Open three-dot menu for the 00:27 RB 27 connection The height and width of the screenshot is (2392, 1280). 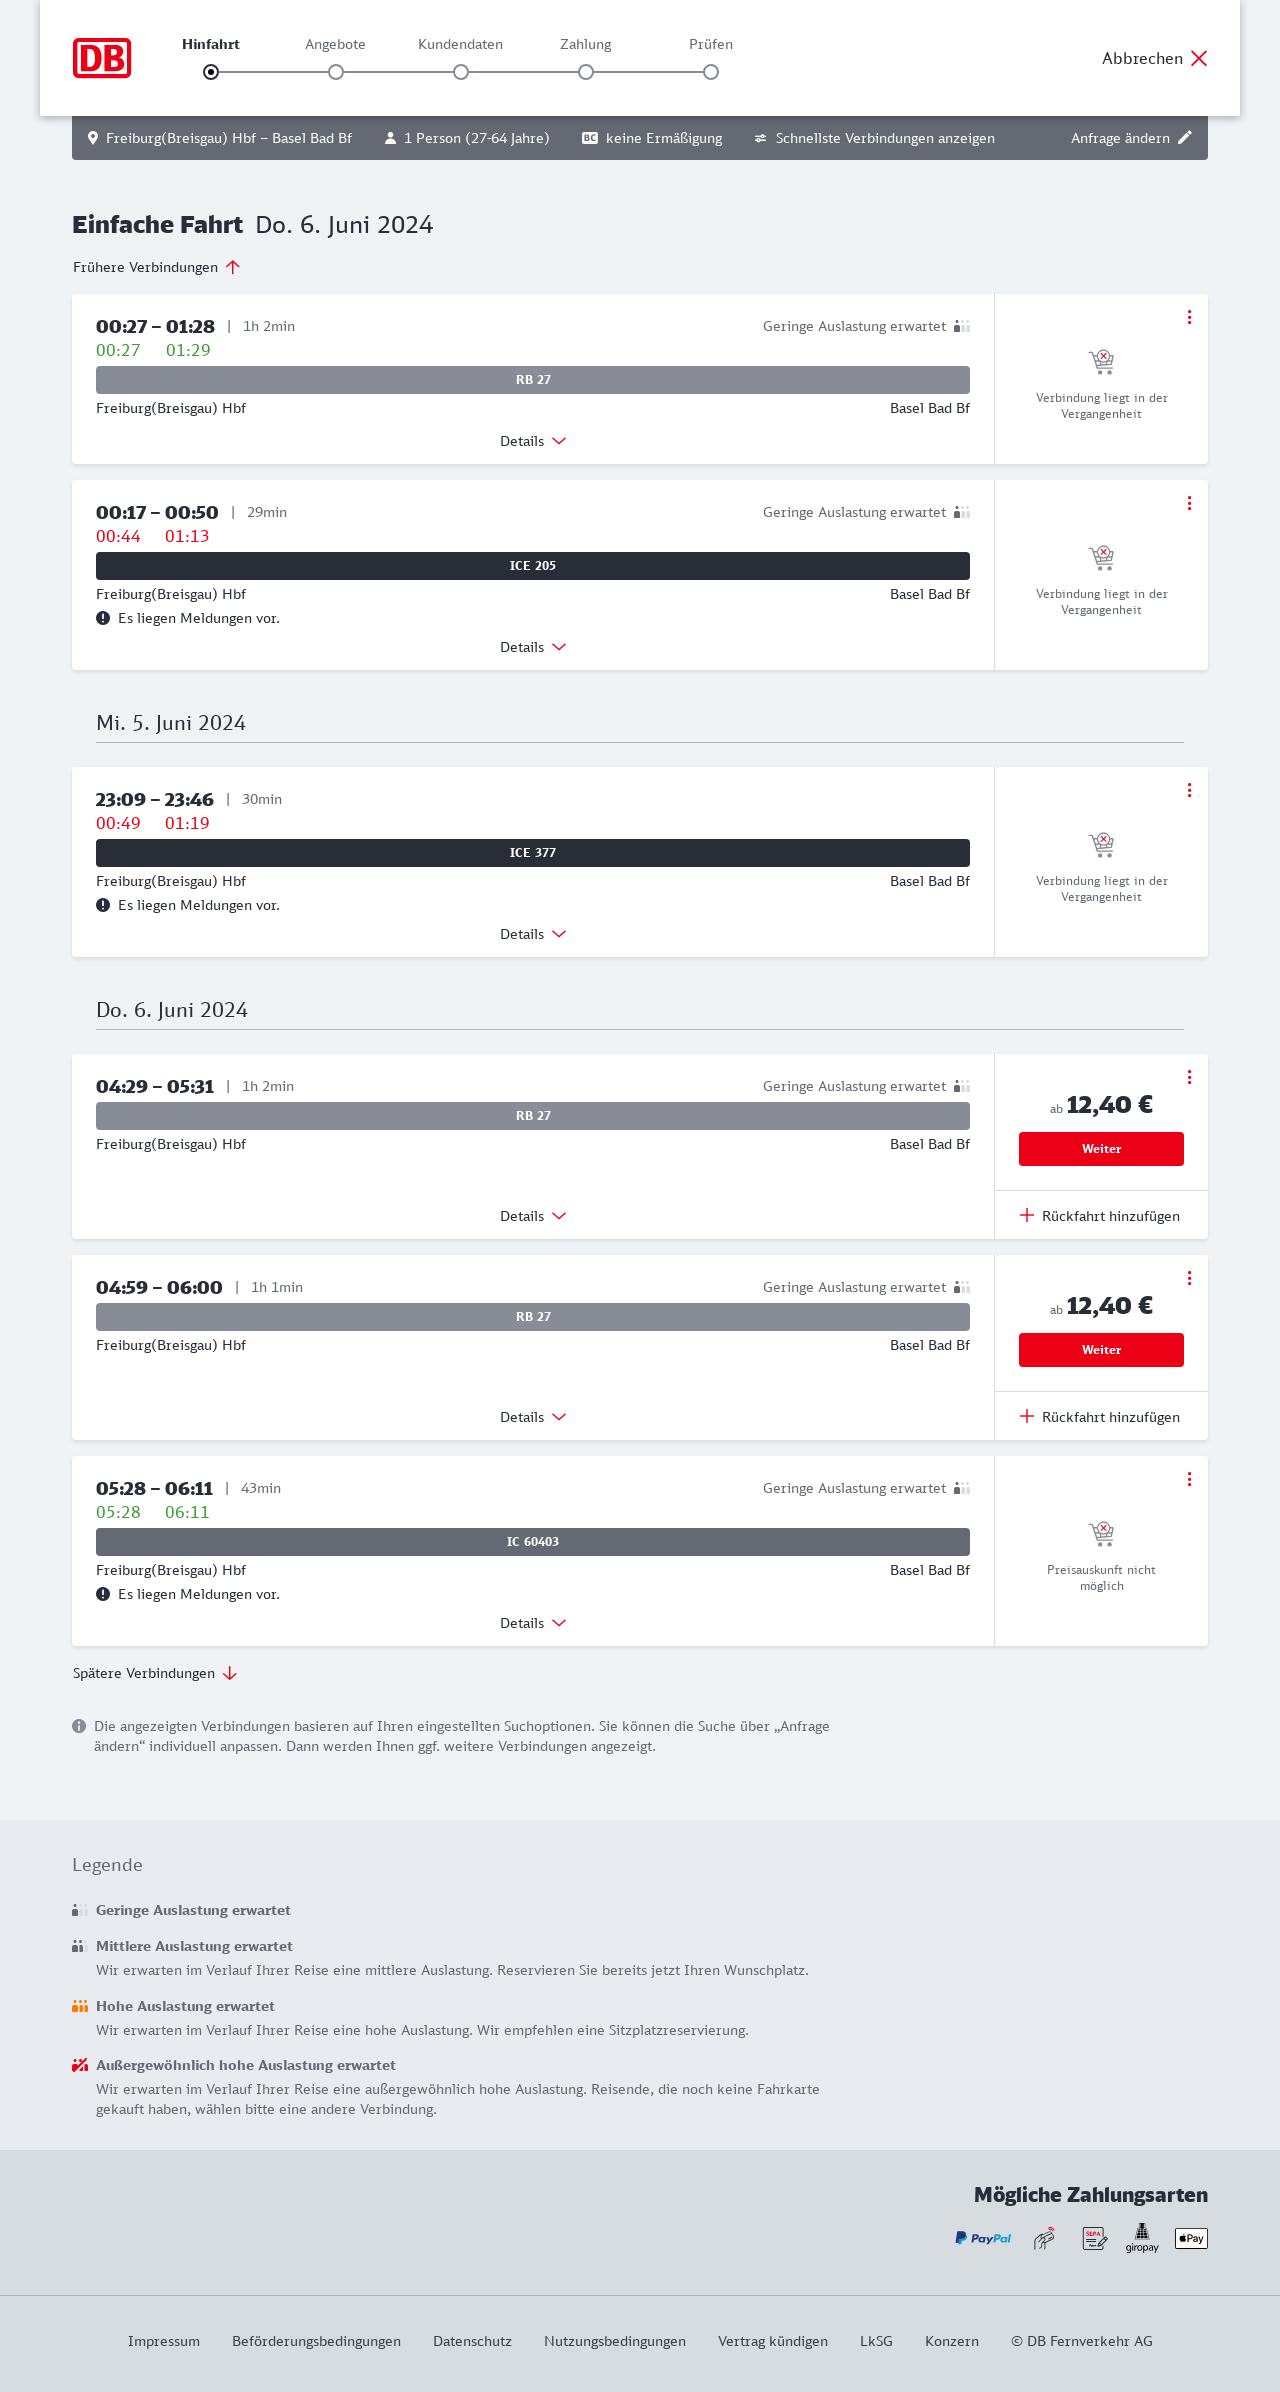pos(1189,317)
